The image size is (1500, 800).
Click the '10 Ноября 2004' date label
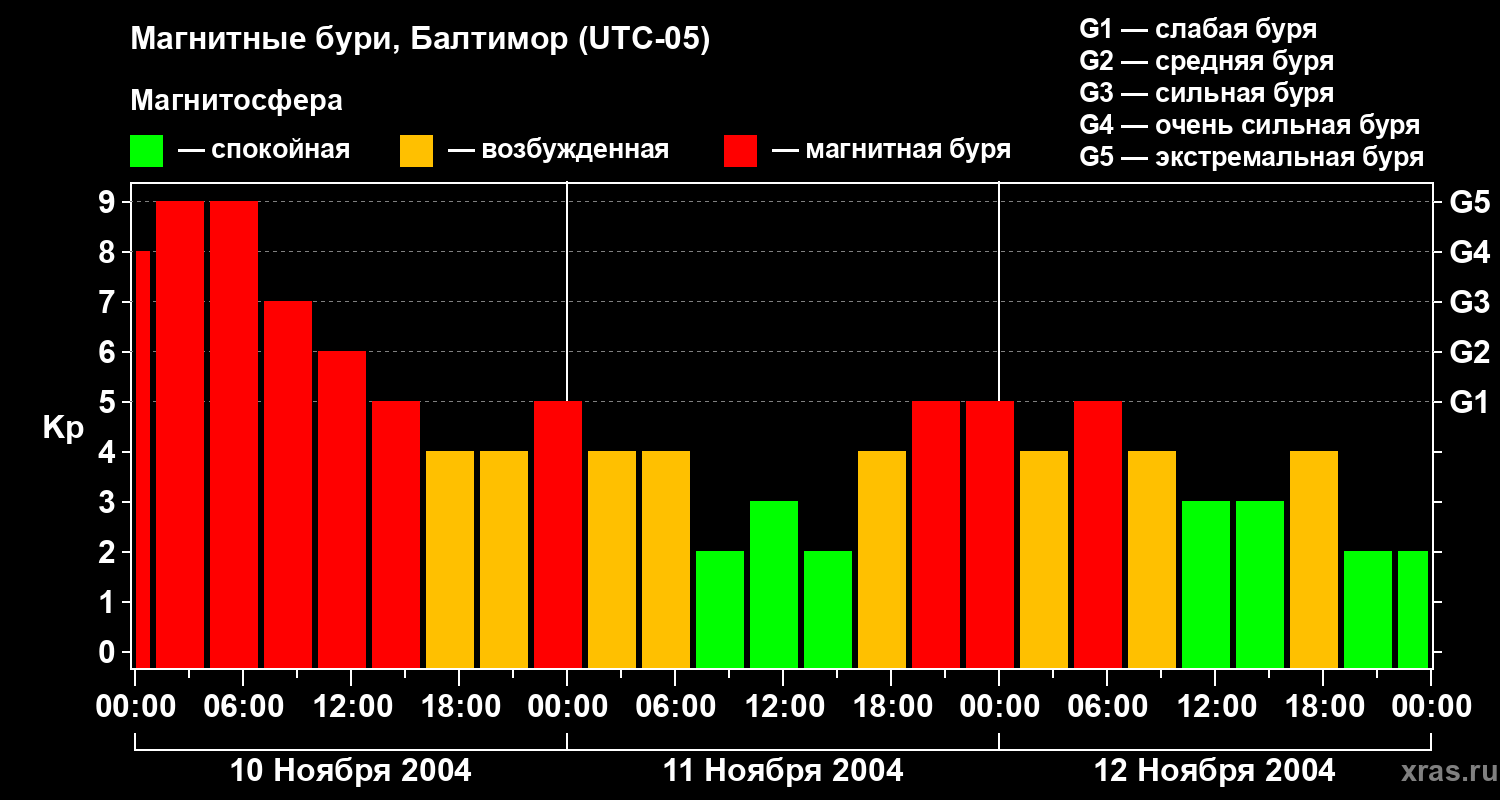pos(350,770)
